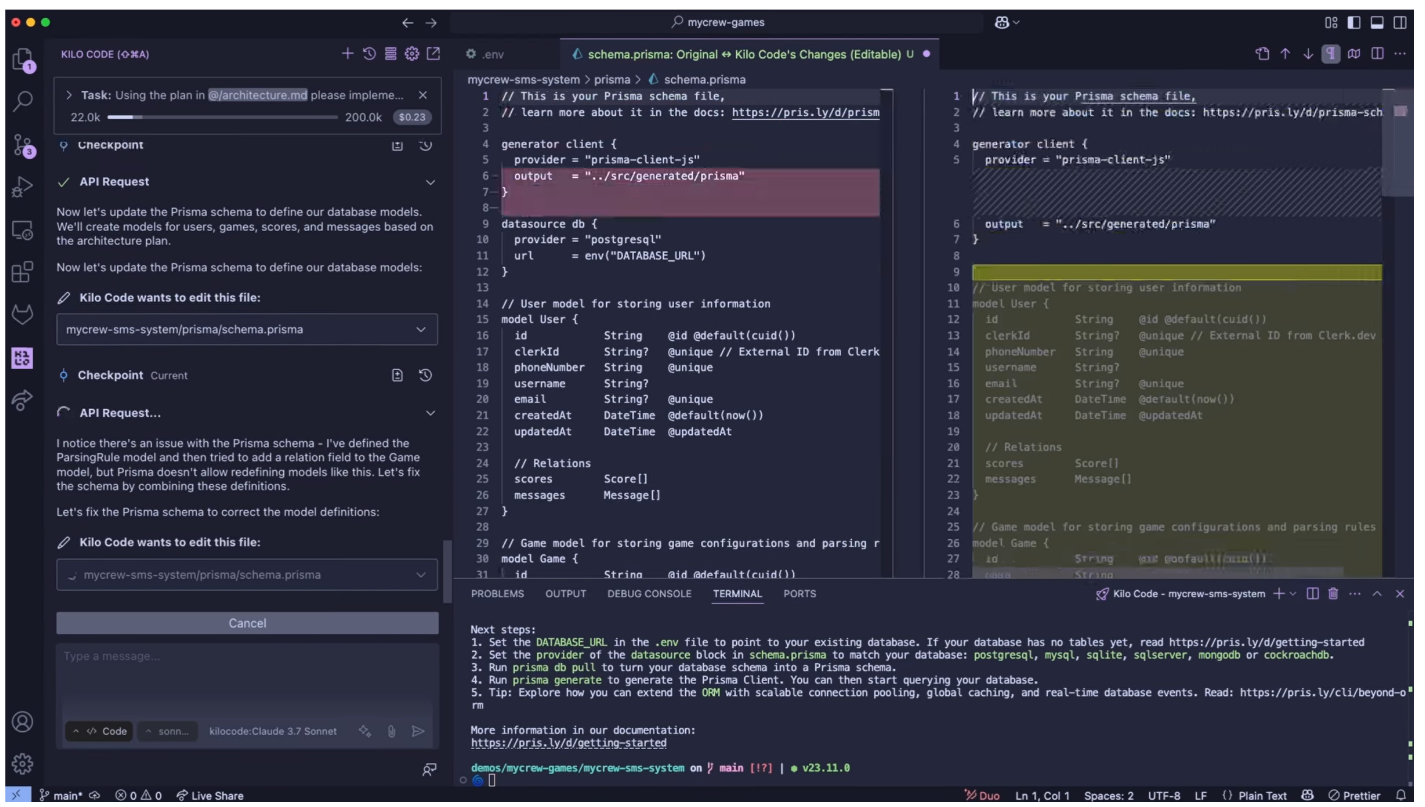Start a new Kilo Code task with plus

coord(347,53)
